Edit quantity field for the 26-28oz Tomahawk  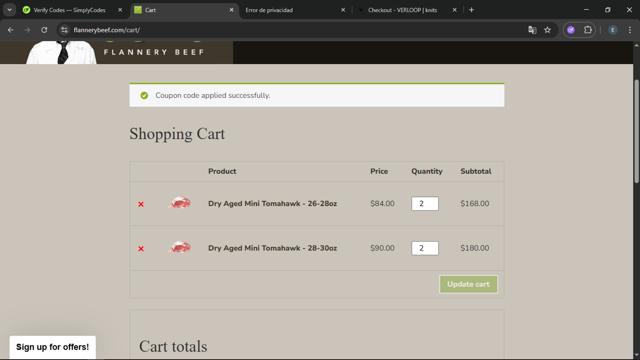click(425, 204)
